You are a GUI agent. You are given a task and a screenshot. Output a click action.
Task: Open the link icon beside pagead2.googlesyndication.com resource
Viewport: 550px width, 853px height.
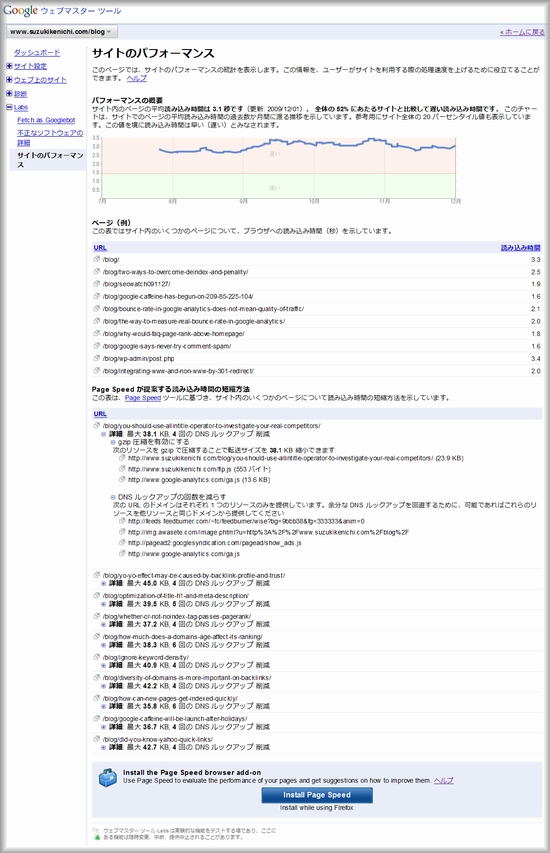point(122,542)
